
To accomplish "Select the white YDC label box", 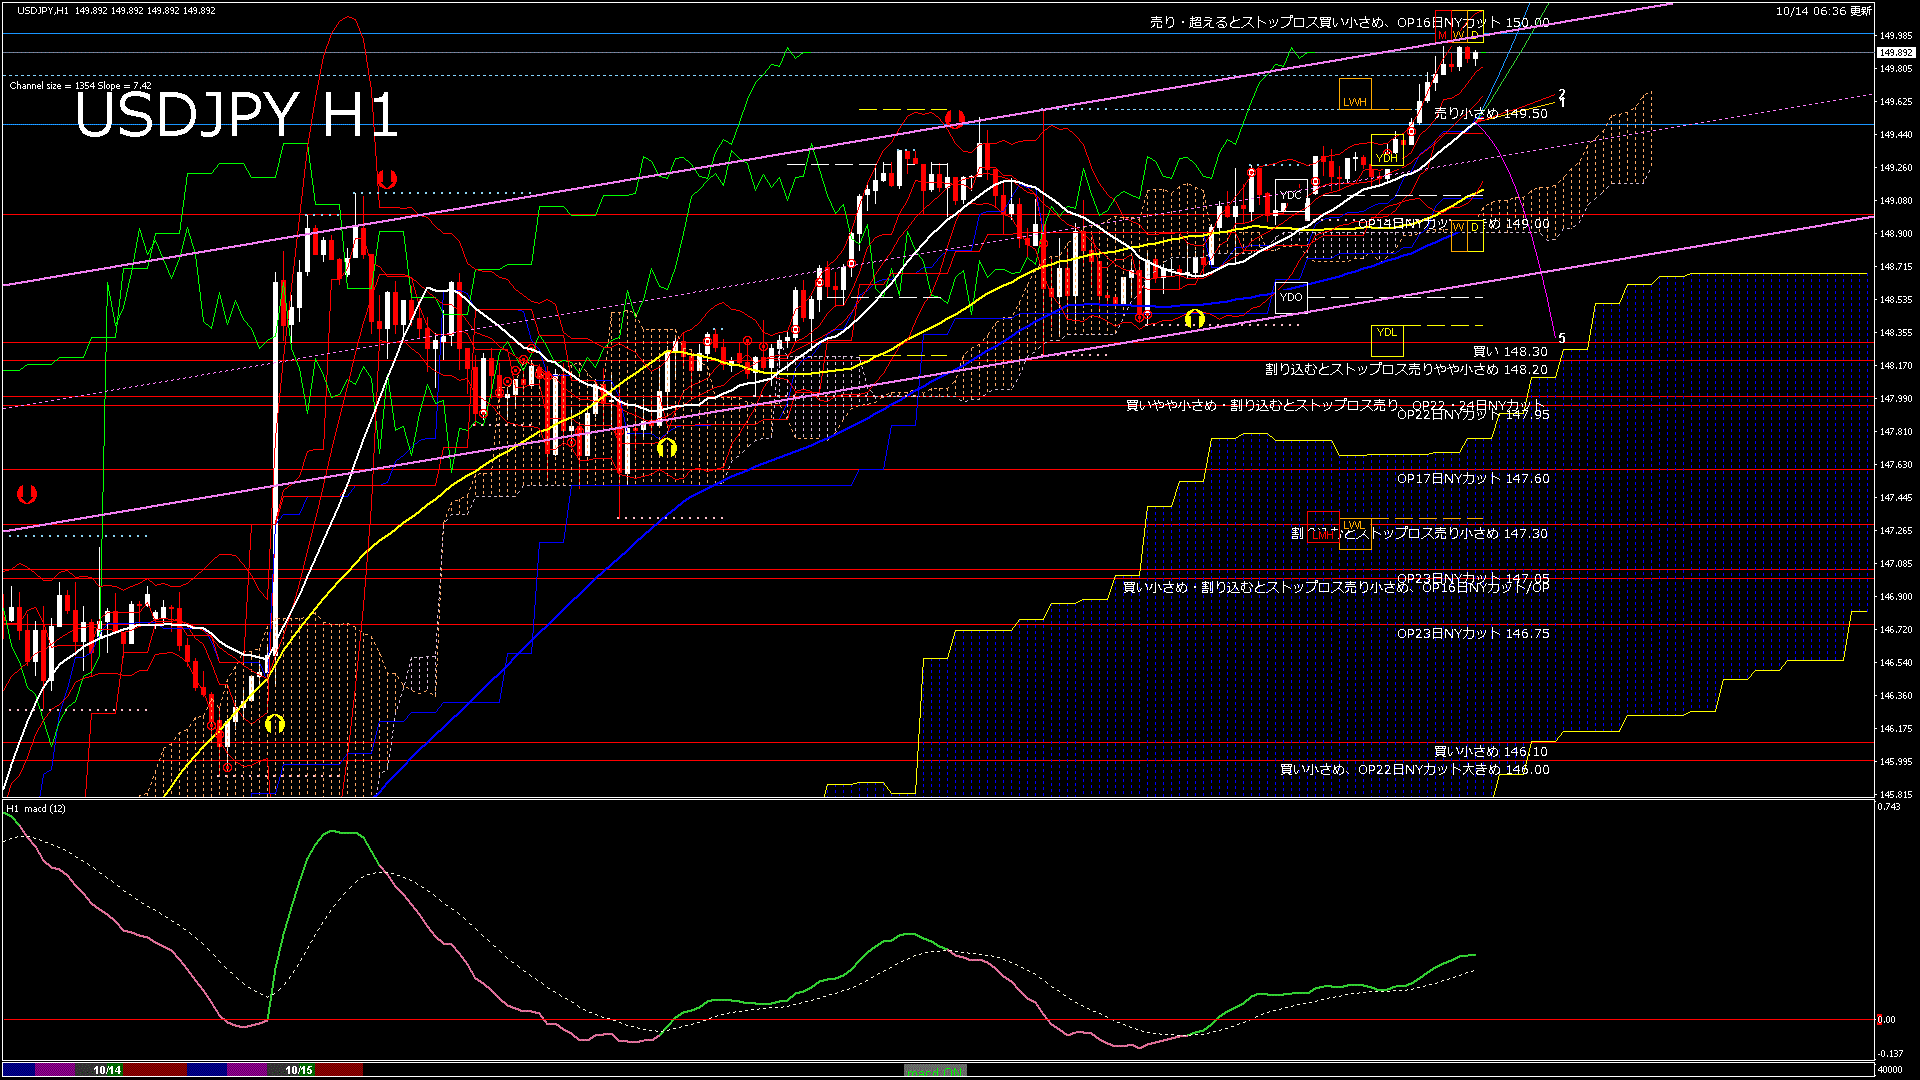I will click(1291, 194).
